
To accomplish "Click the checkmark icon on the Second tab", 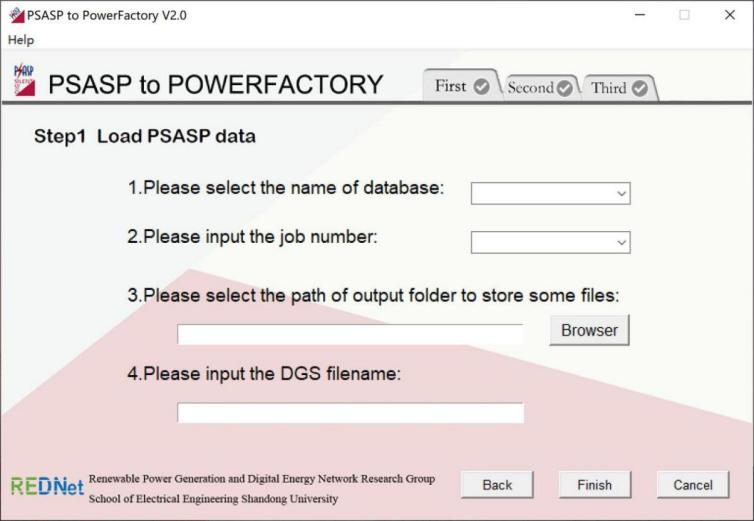I will (565, 88).
